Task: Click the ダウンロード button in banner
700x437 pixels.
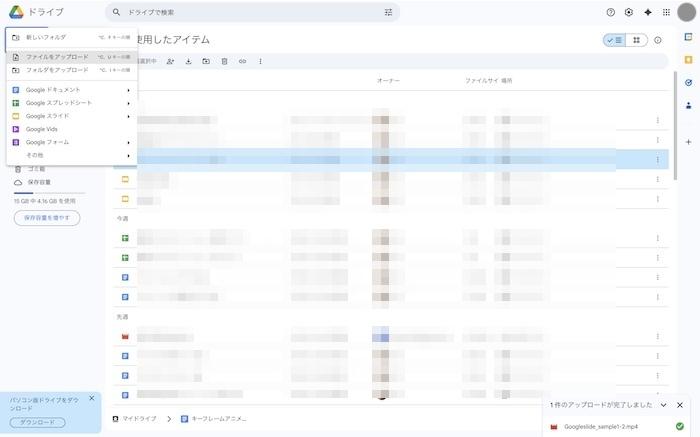Action: [x=38, y=422]
